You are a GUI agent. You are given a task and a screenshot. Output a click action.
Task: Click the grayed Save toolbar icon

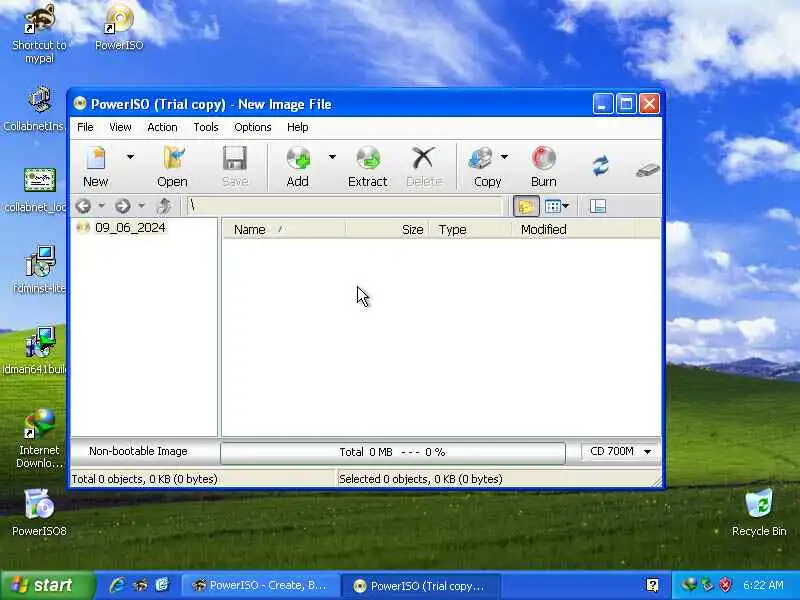click(235, 166)
